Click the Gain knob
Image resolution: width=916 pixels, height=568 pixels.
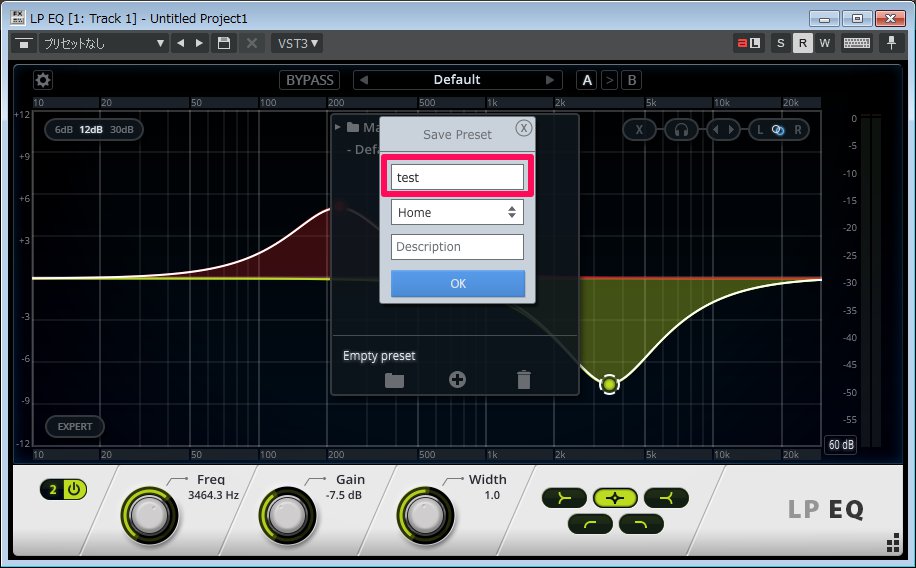pos(287,515)
